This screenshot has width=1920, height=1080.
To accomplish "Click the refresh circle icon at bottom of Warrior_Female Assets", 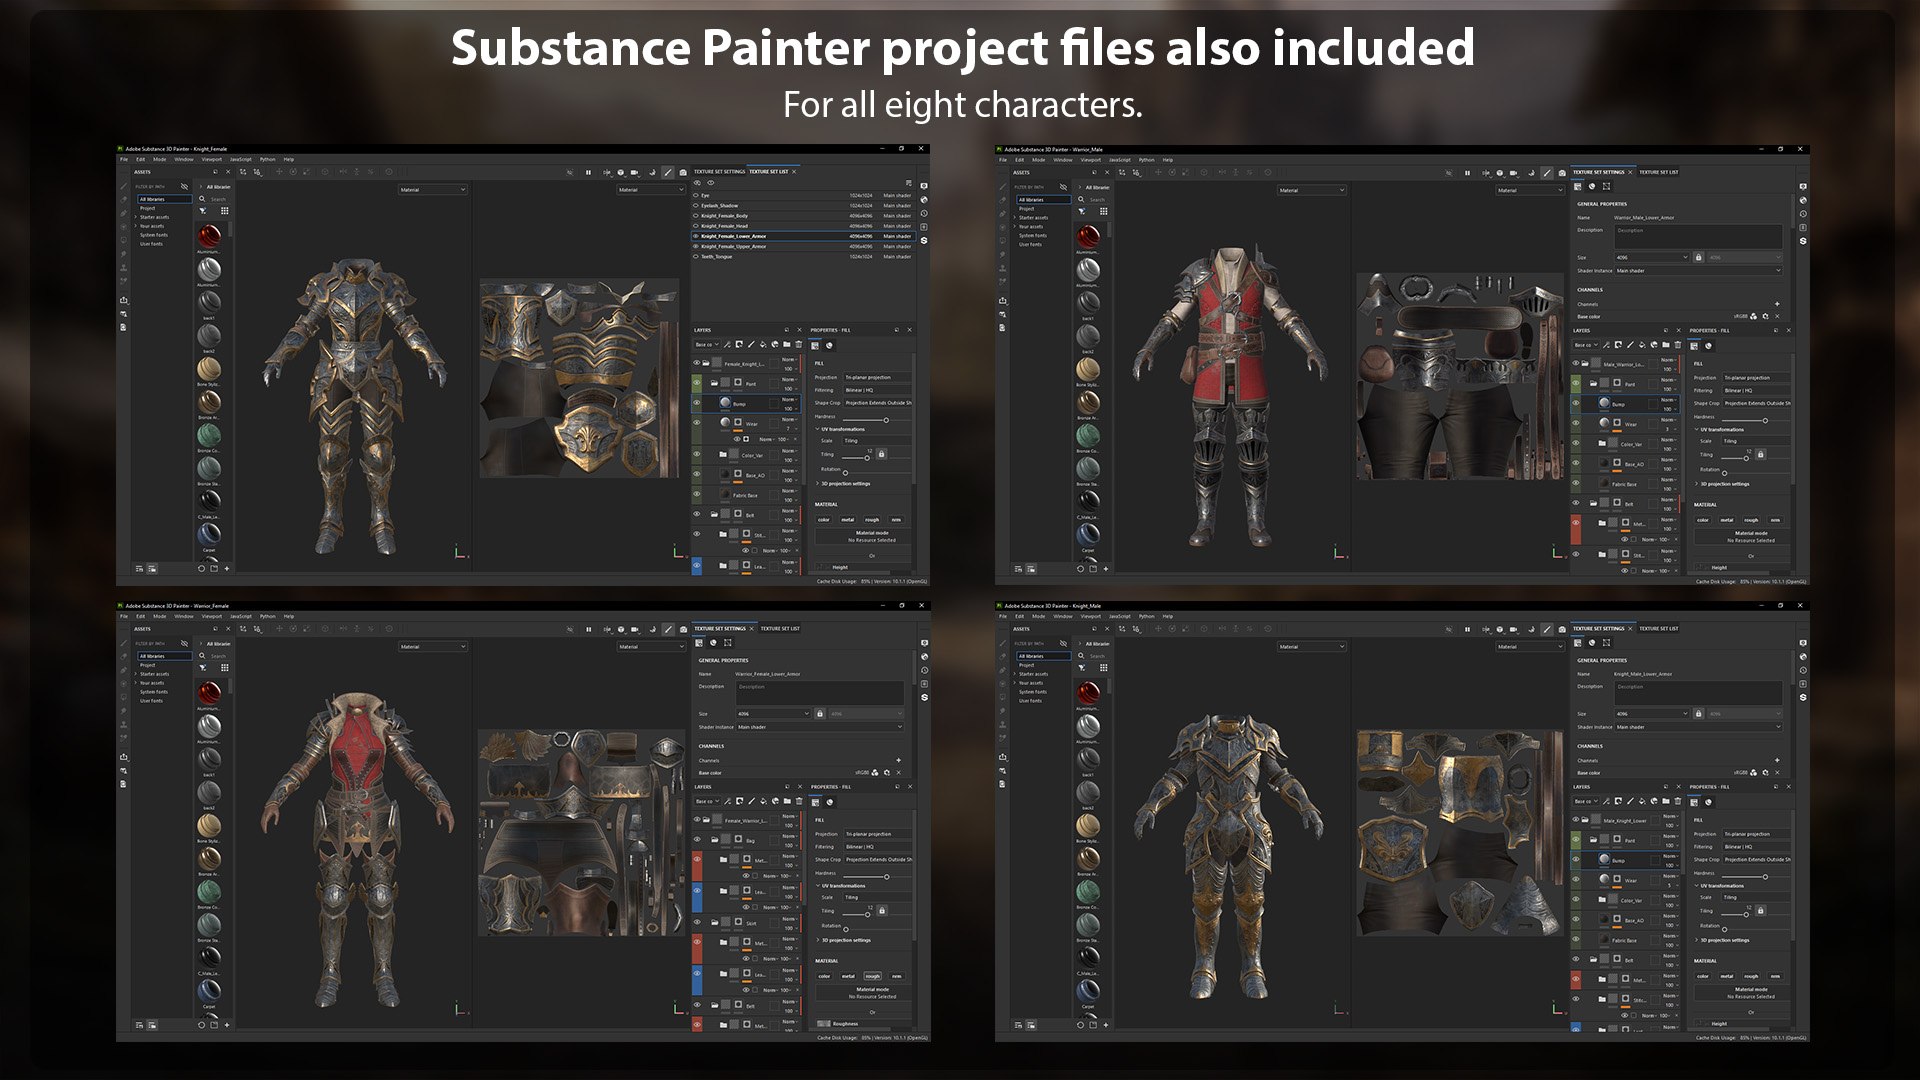I will pos(202,1025).
